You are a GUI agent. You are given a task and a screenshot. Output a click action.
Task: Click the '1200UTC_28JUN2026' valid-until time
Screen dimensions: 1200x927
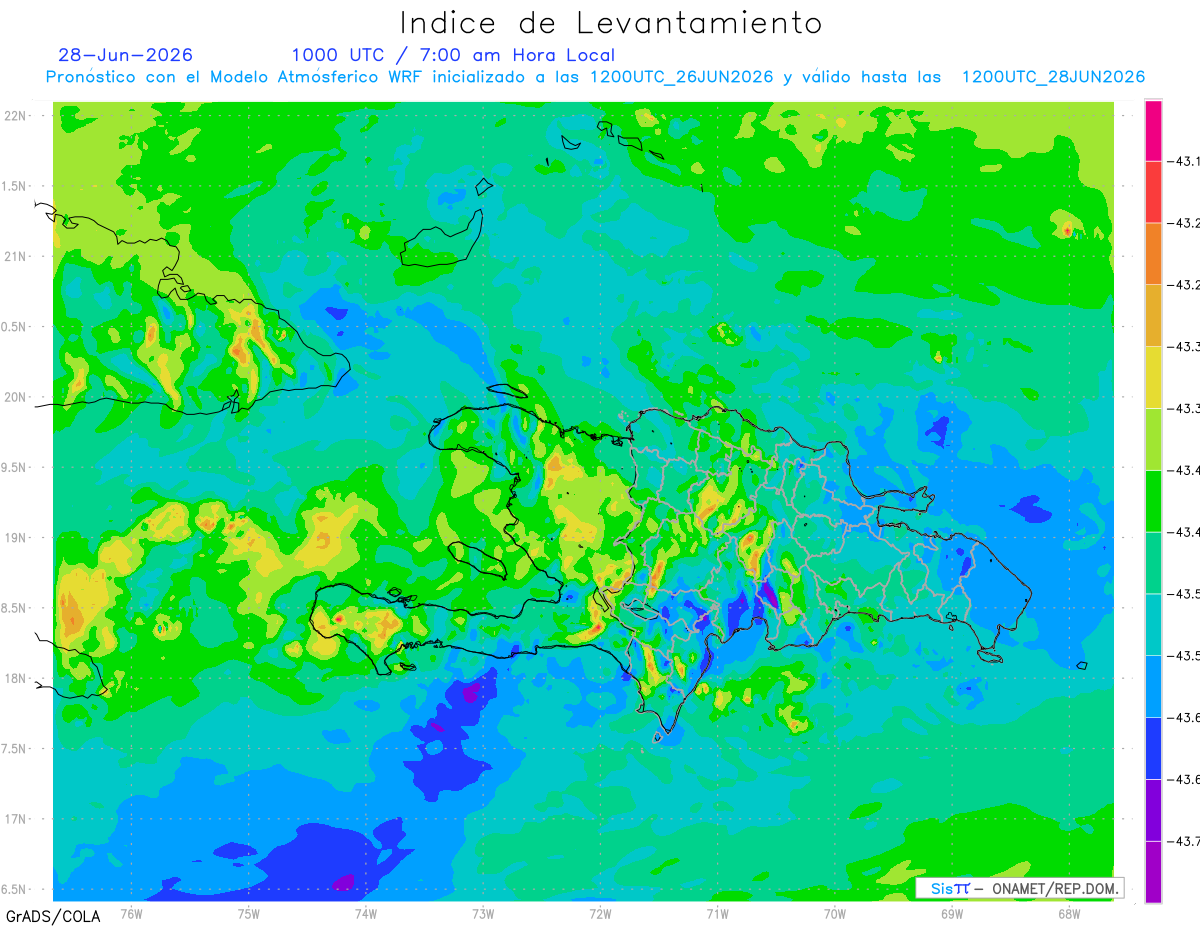[x=1053, y=77]
